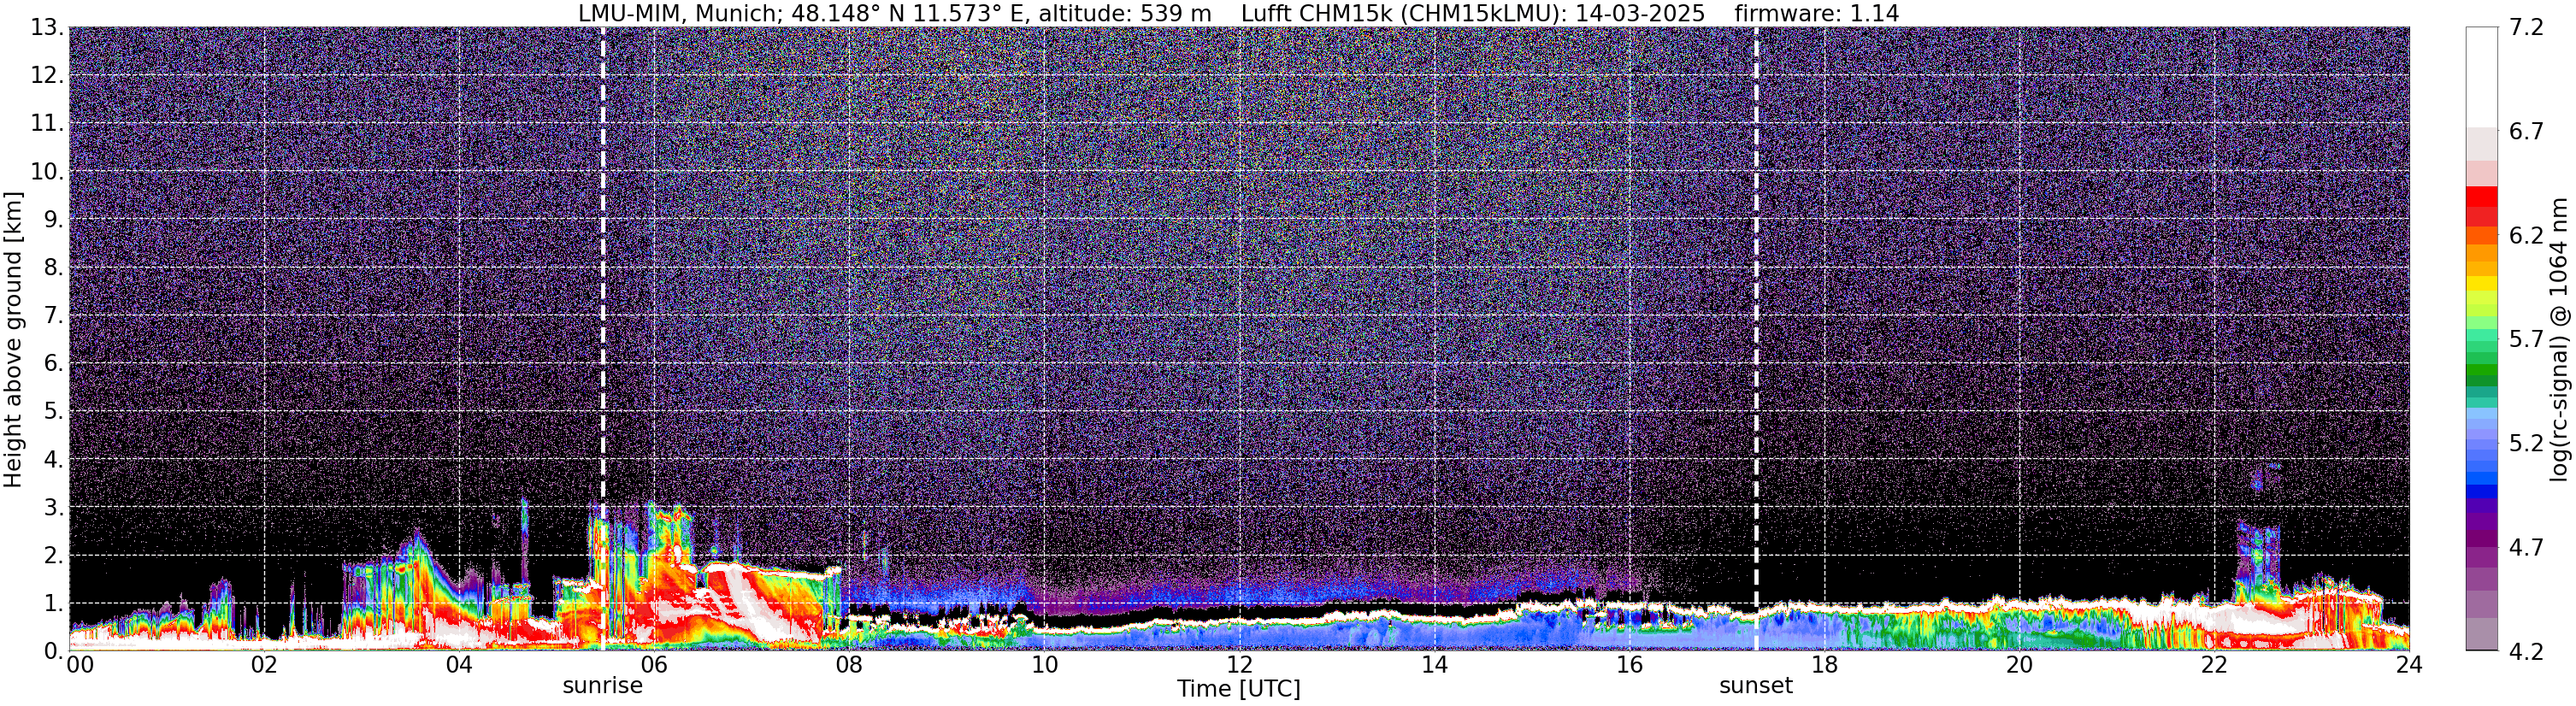2576x706 pixels.
Task: Click the colorbar tick label '4.7'
Action: pyautogui.click(x=2526, y=547)
